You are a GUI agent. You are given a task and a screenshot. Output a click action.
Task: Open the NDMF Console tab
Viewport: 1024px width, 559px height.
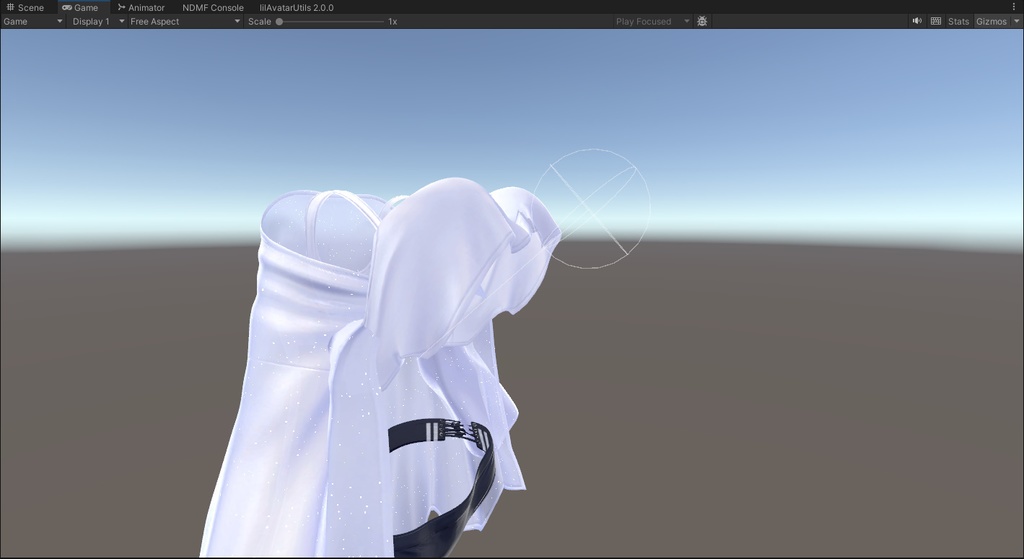[x=213, y=7]
